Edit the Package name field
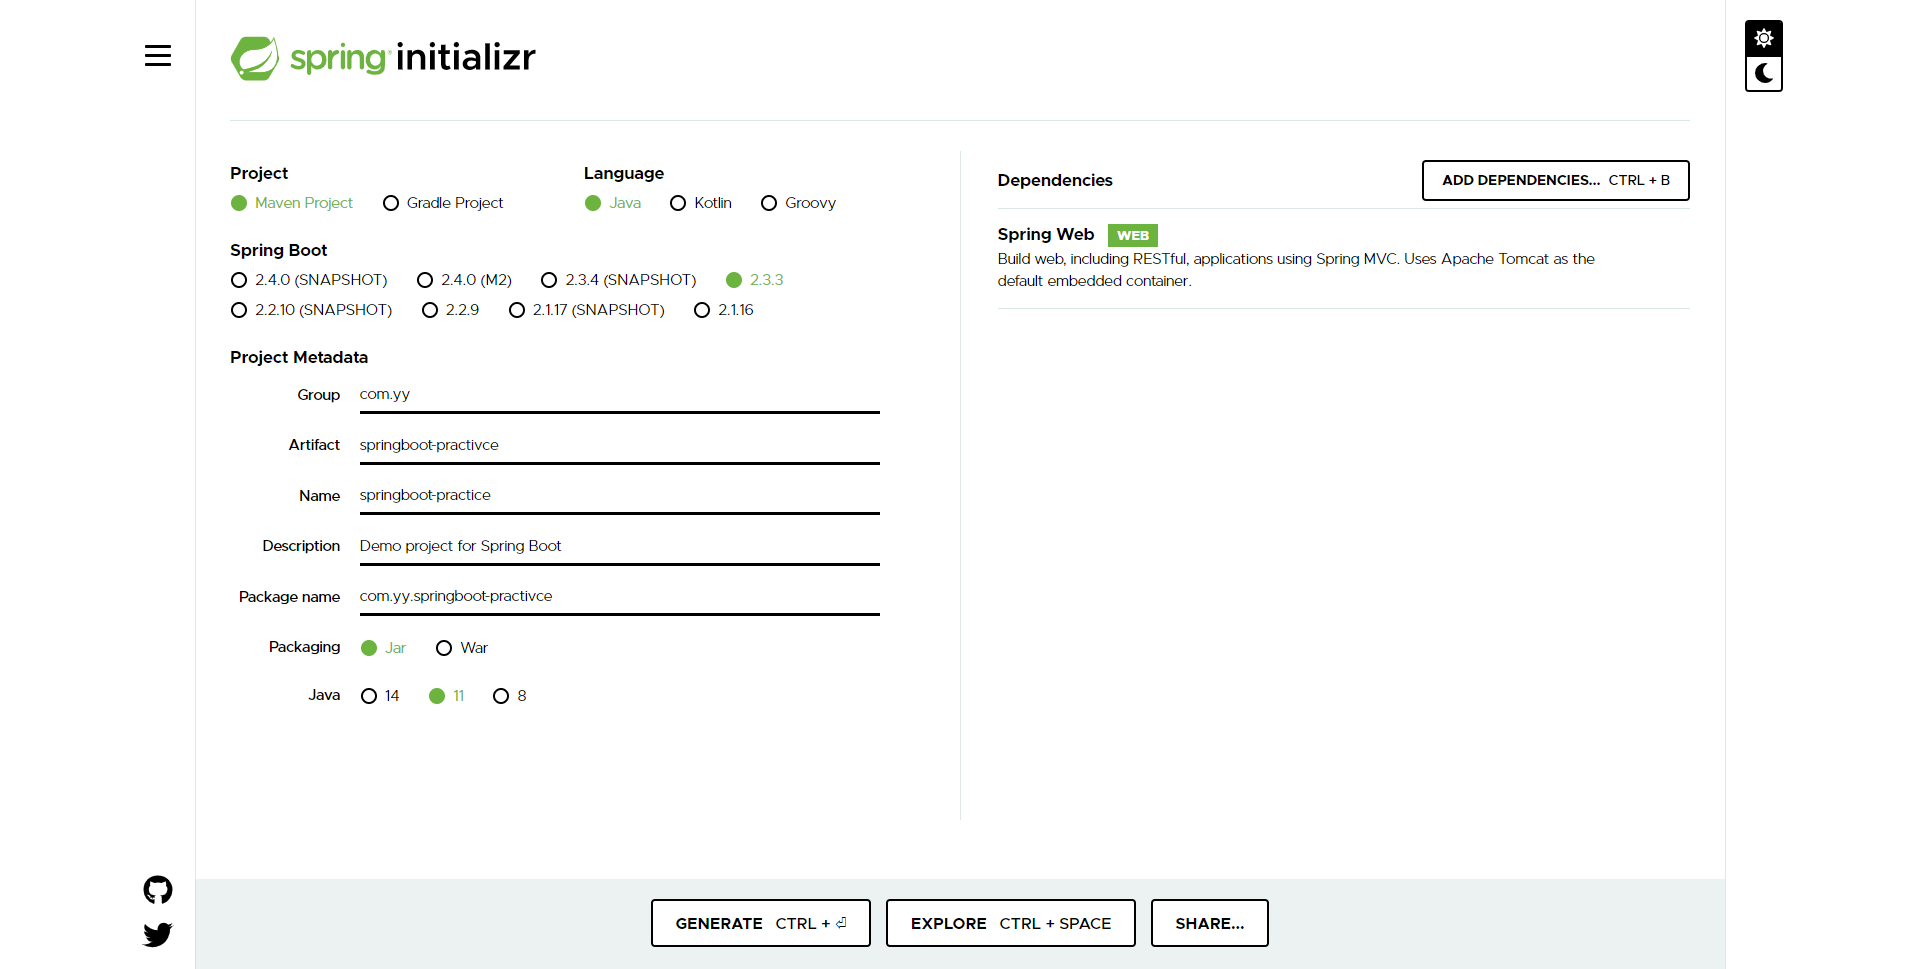This screenshot has width=1920, height=969. tap(620, 596)
